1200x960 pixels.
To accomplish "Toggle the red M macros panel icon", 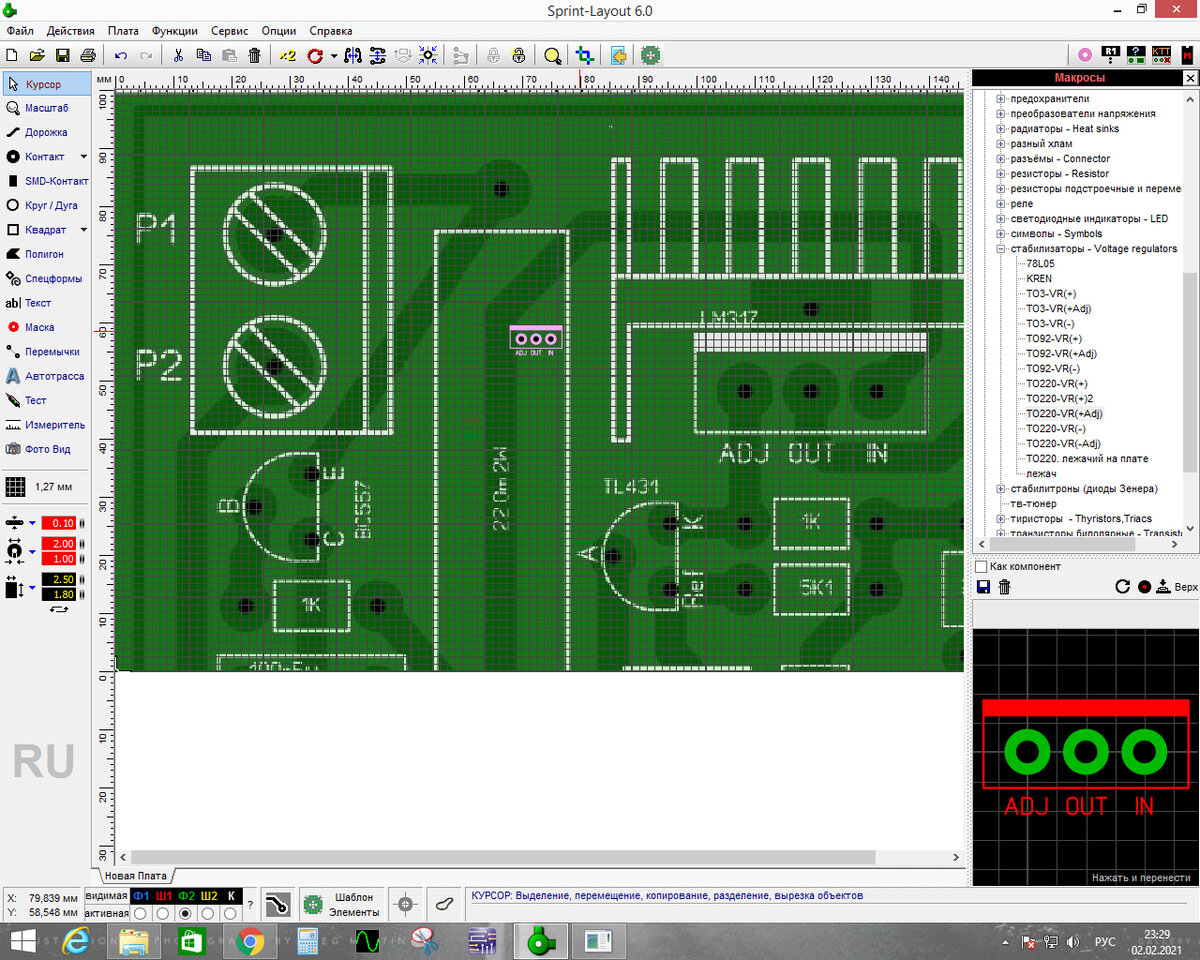I will (1187, 55).
